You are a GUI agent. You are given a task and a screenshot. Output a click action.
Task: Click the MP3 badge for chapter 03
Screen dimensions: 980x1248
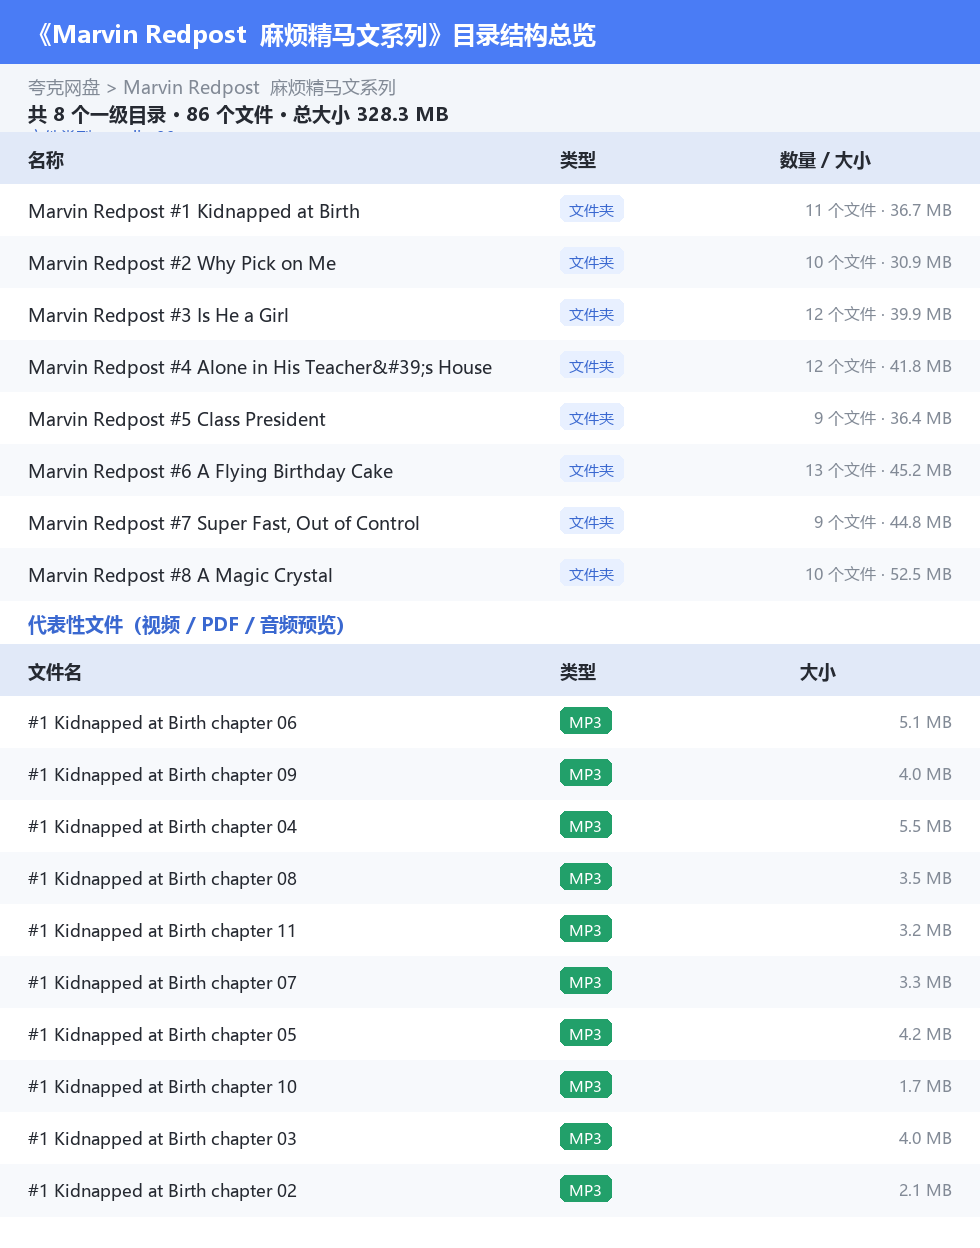click(586, 1138)
